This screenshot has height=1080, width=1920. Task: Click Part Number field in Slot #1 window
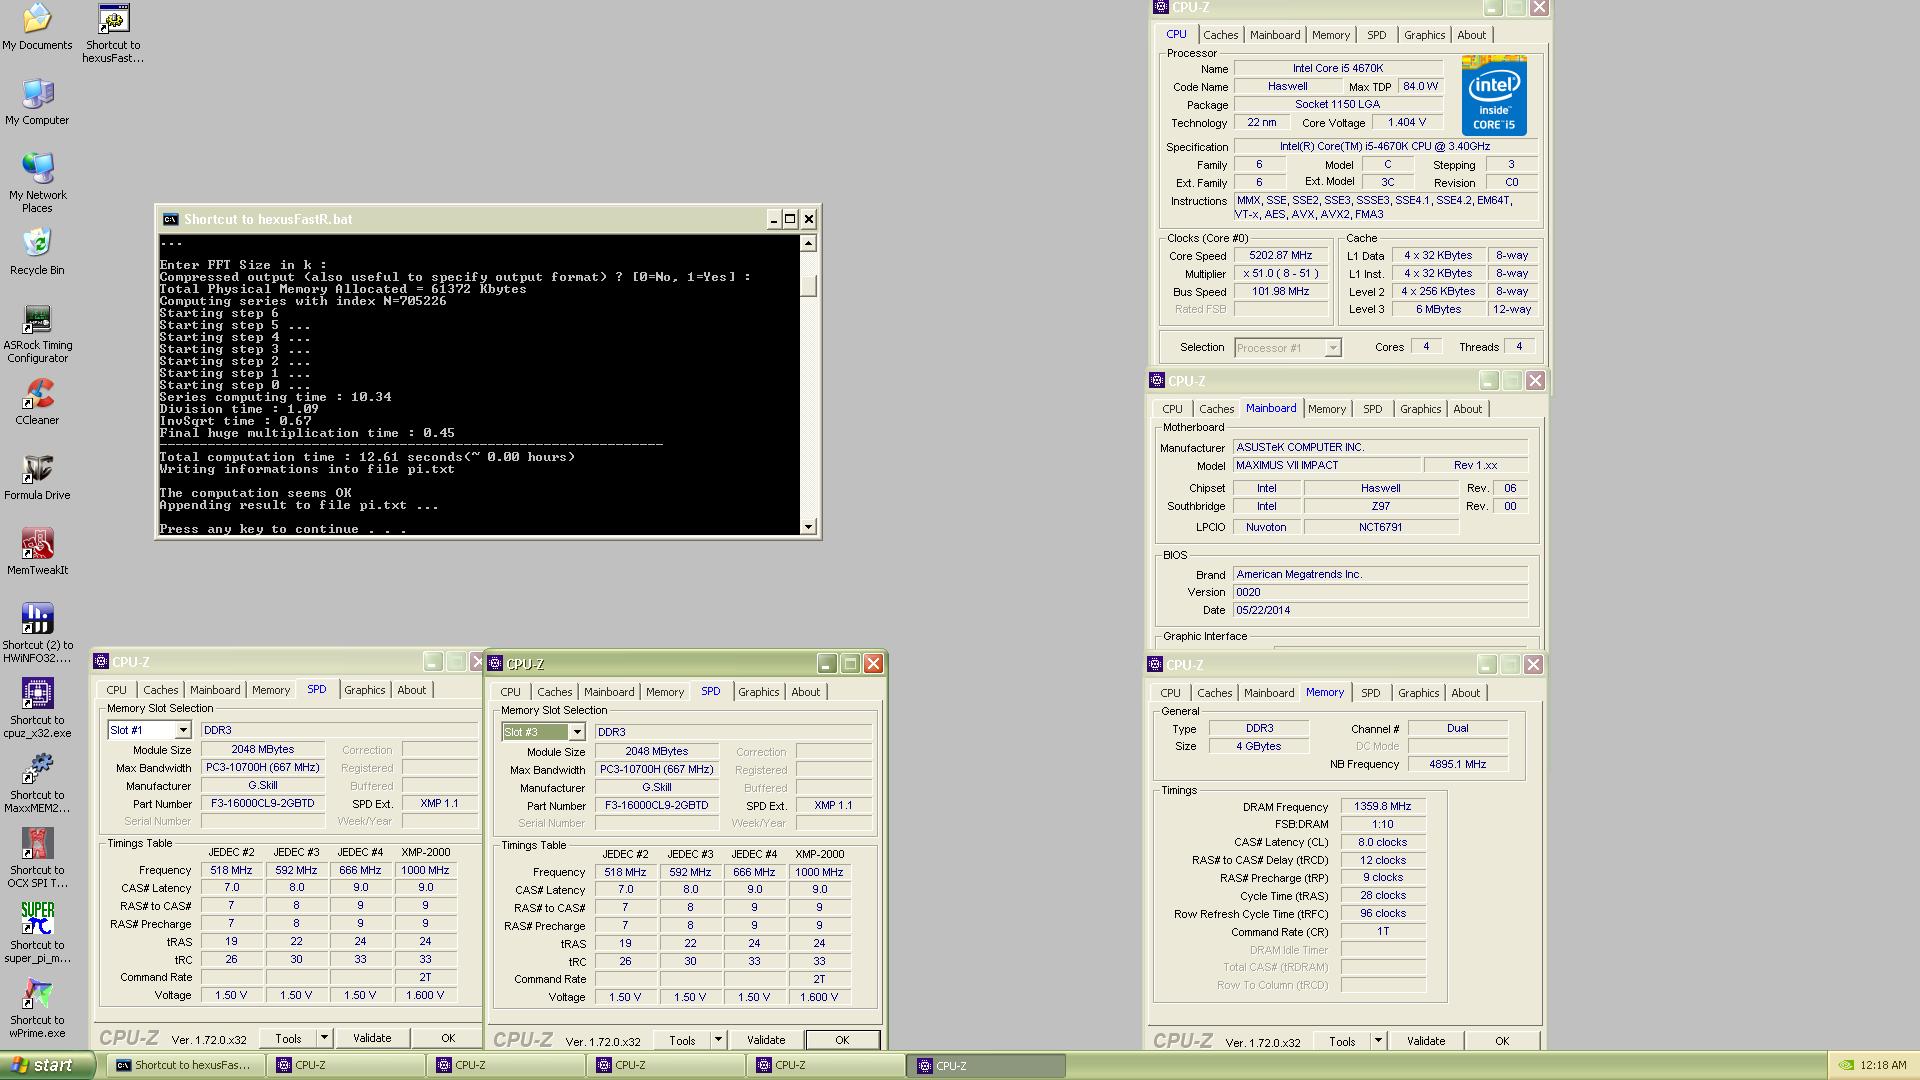pyautogui.click(x=263, y=803)
